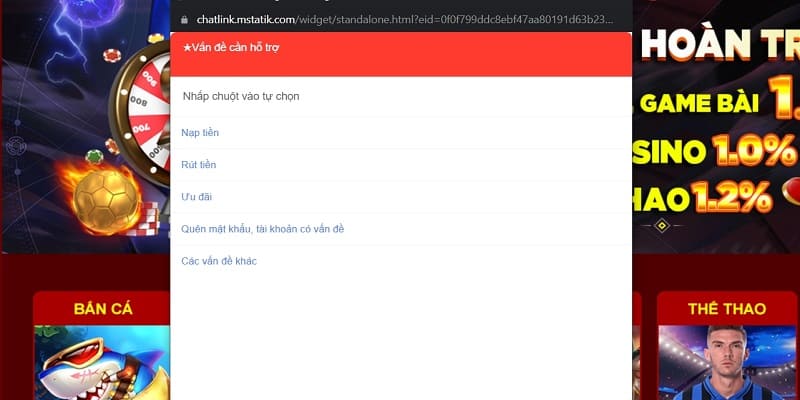
Task: Click the circular target icon at left edge
Action: [x=14, y=147]
